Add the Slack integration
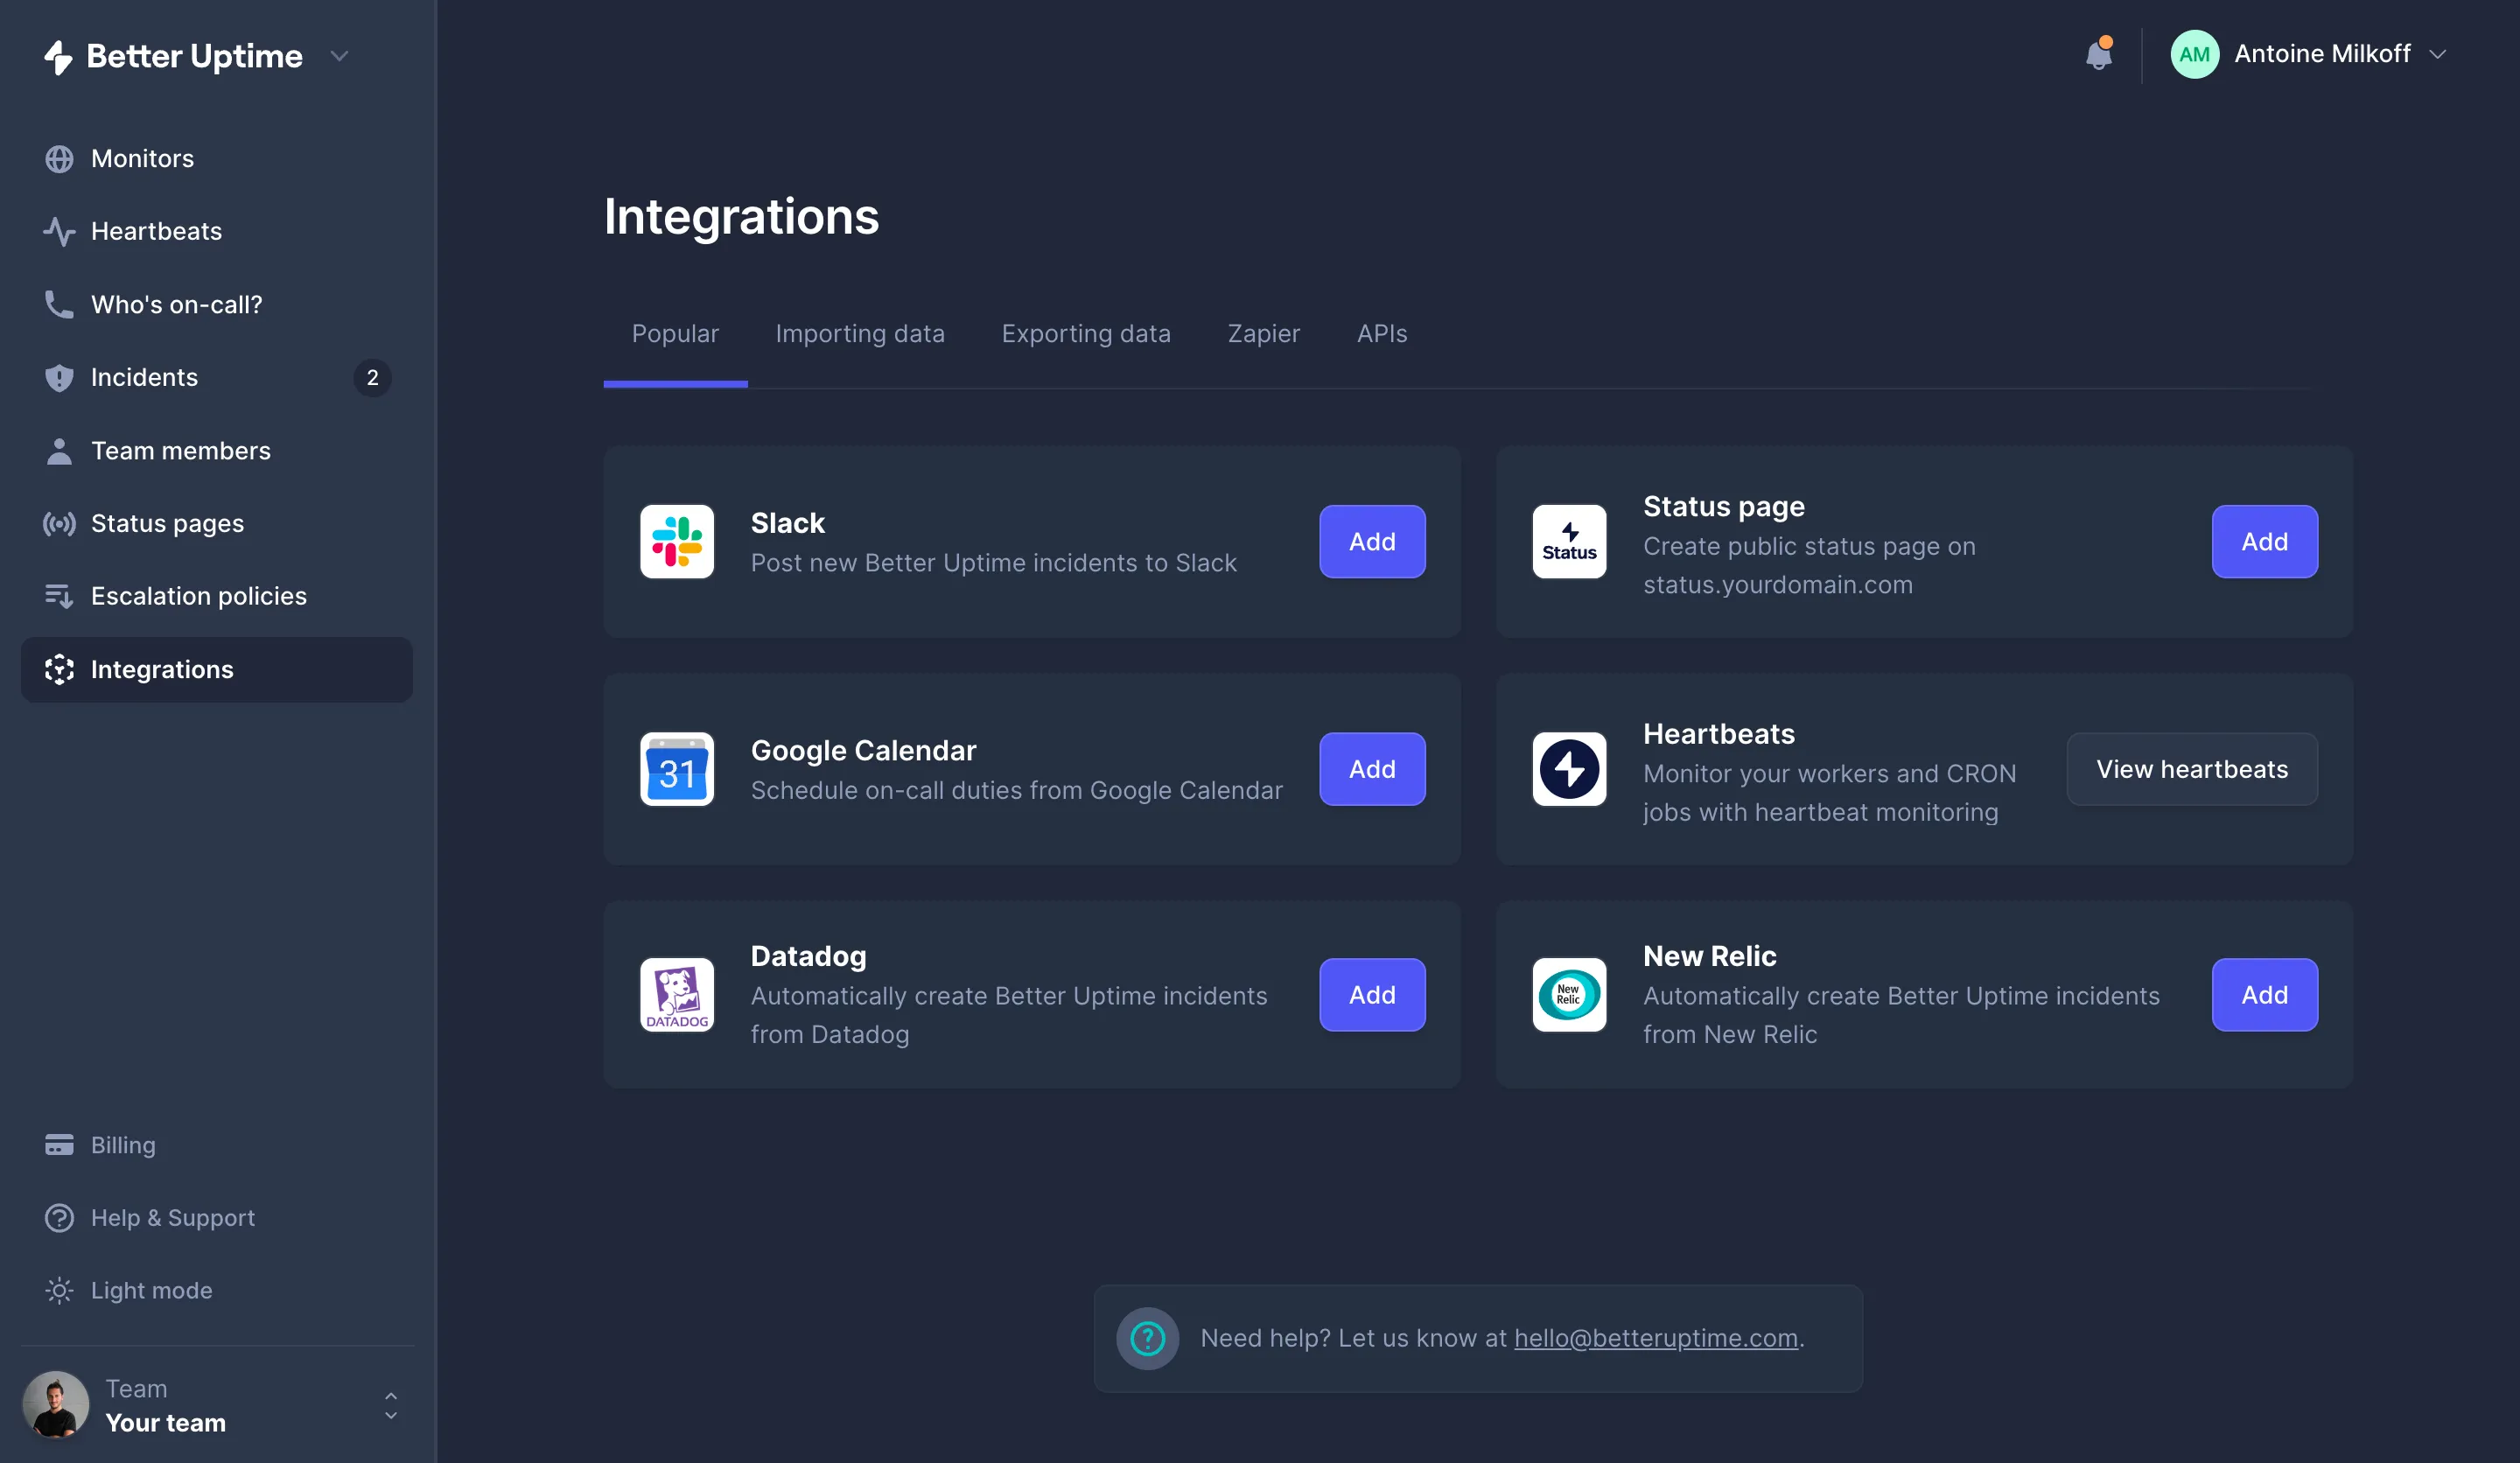Viewport: 2520px width, 1463px height. [x=1371, y=542]
